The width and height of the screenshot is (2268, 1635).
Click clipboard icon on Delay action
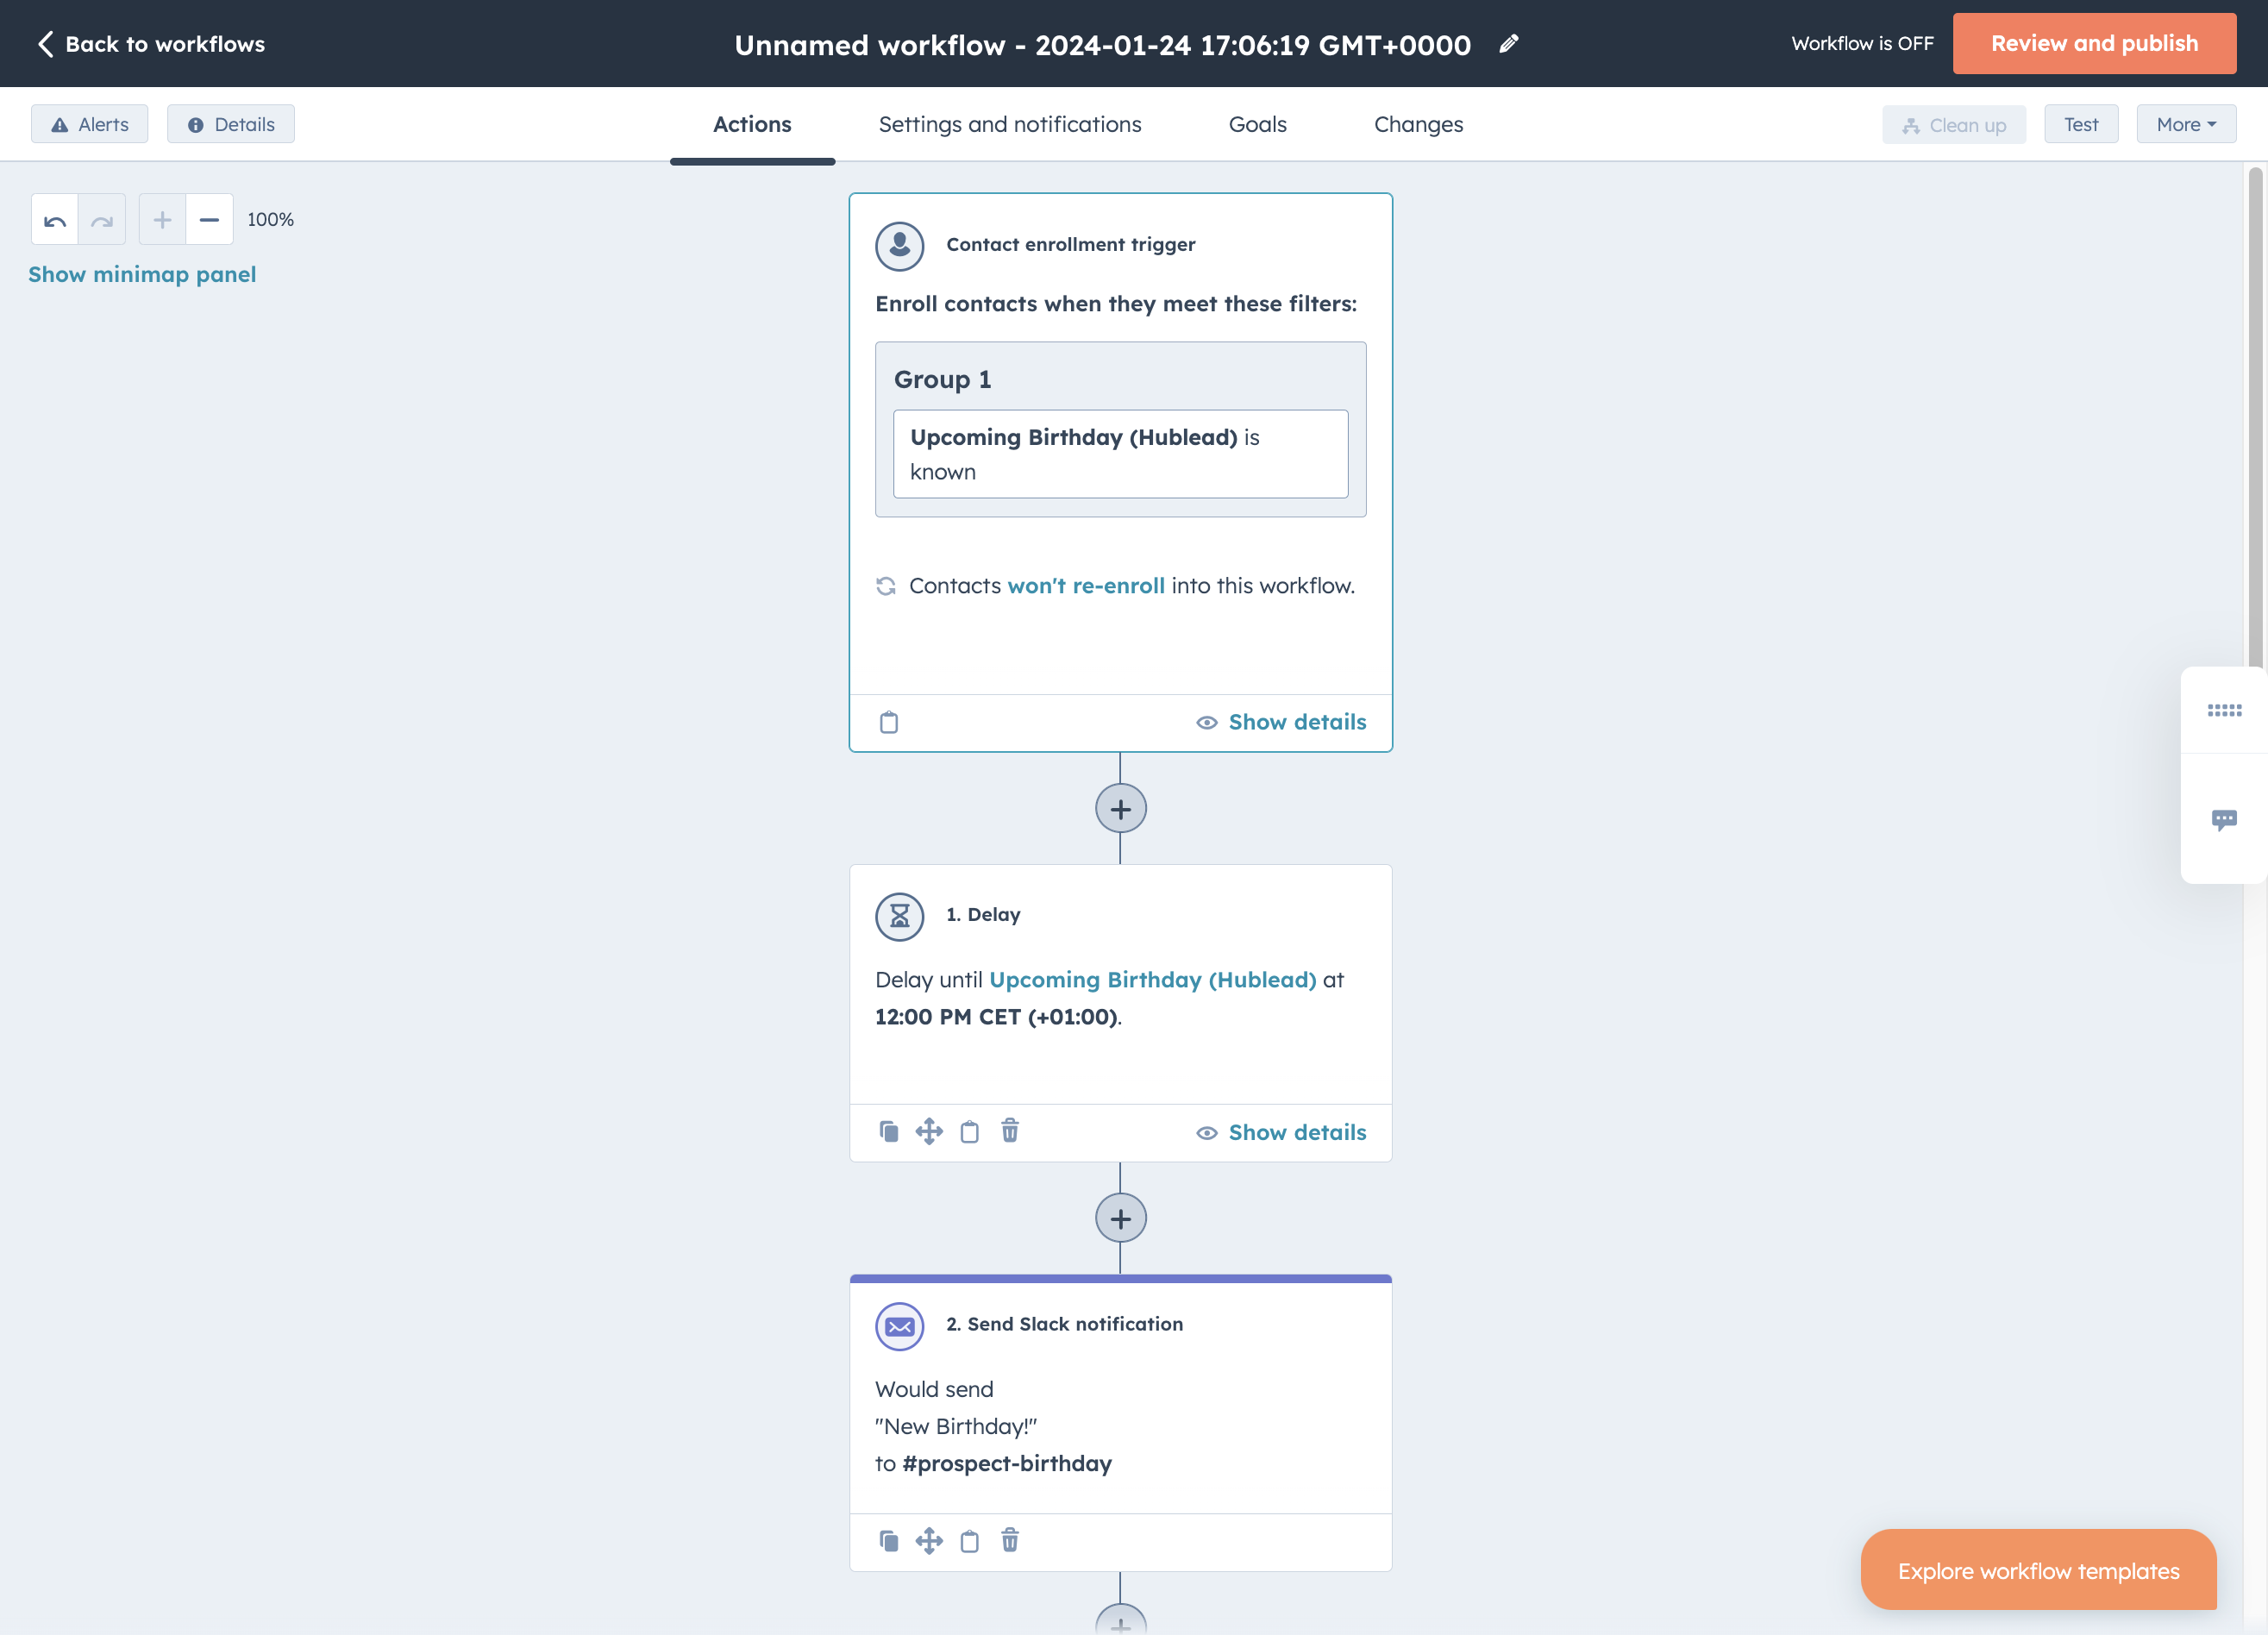(969, 1131)
